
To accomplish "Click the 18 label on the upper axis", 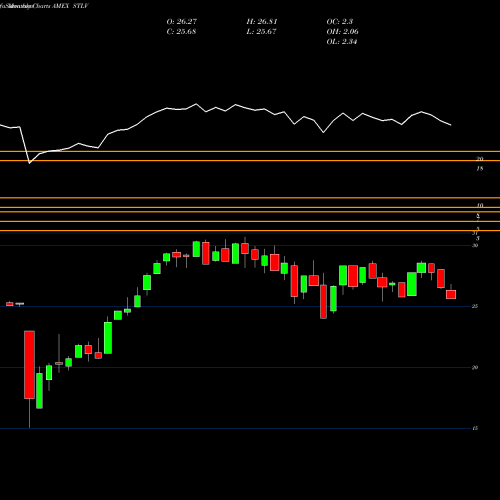I will pyautogui.click(x=479, y=169).
